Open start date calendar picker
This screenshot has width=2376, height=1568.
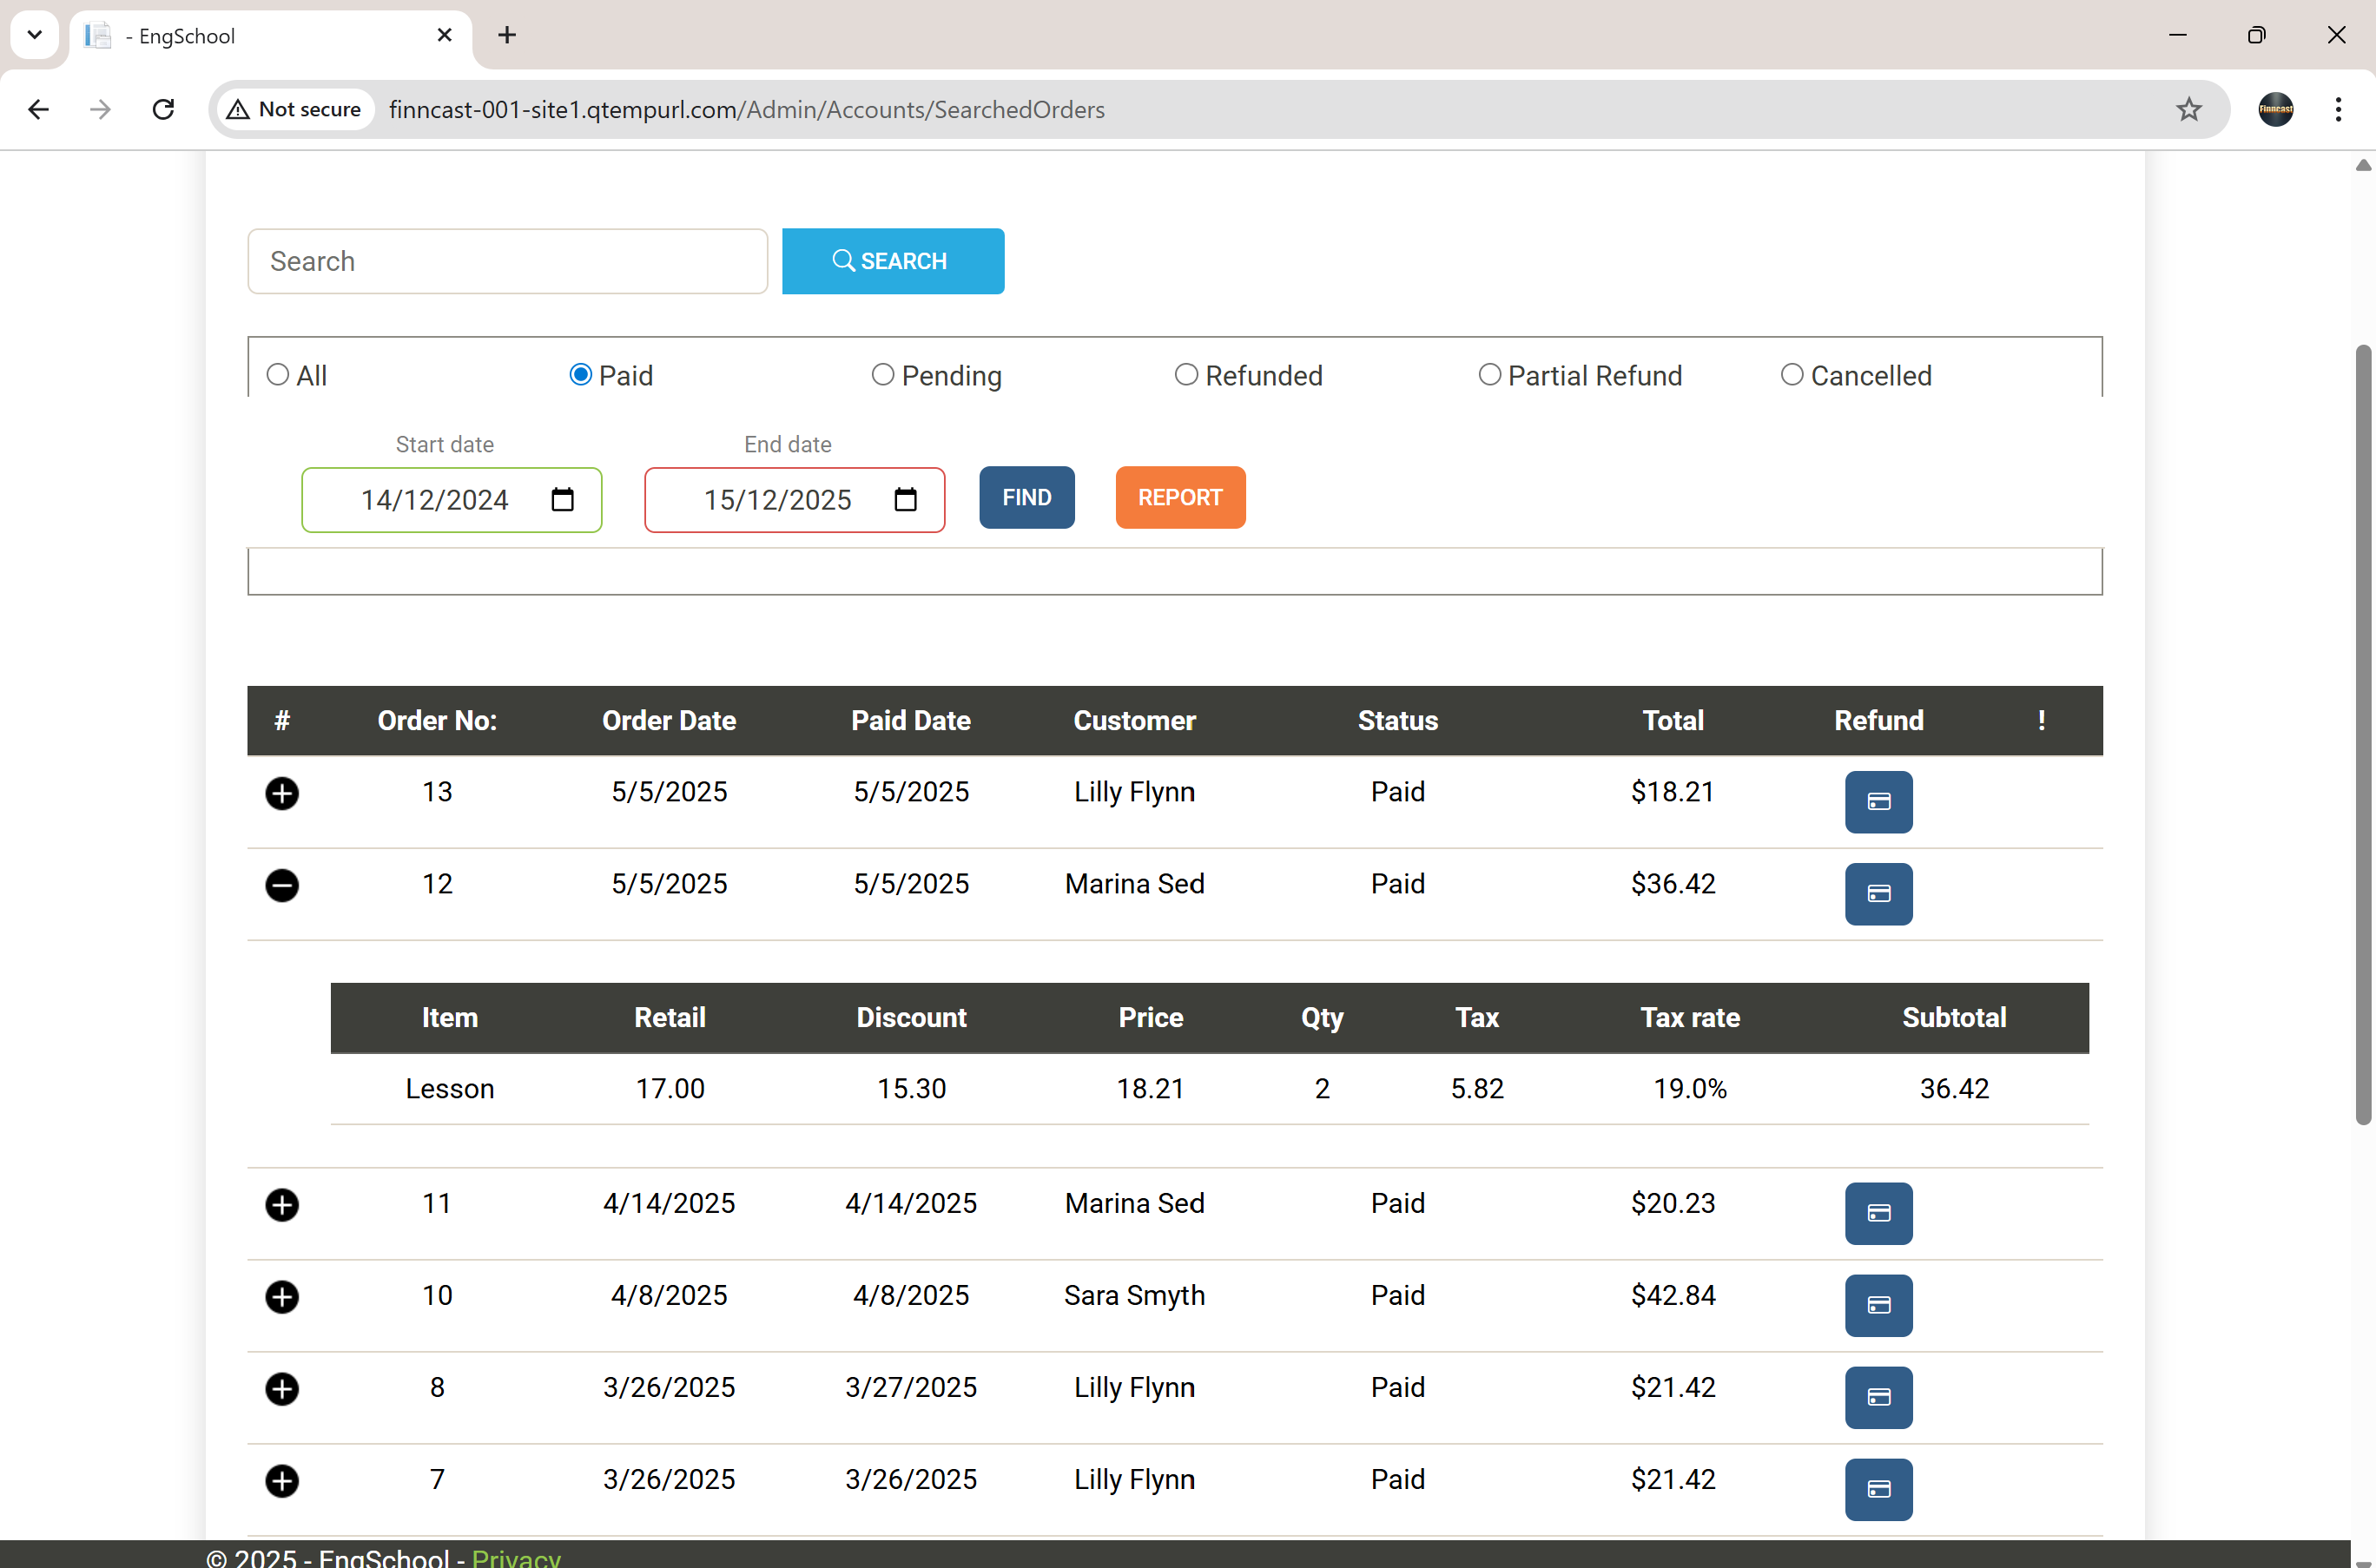(x=562, y=499)
